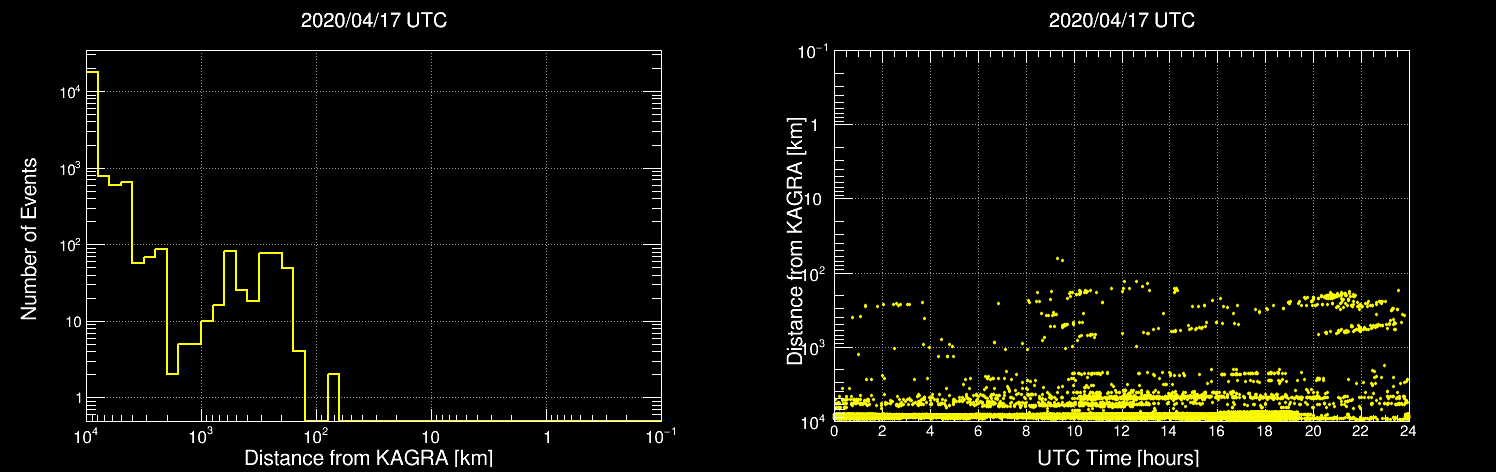Click the 10 tick on Number of Events axis
Image resolution: width=1496 pixels, height=472 pixels.
click(x=71, y=321)
